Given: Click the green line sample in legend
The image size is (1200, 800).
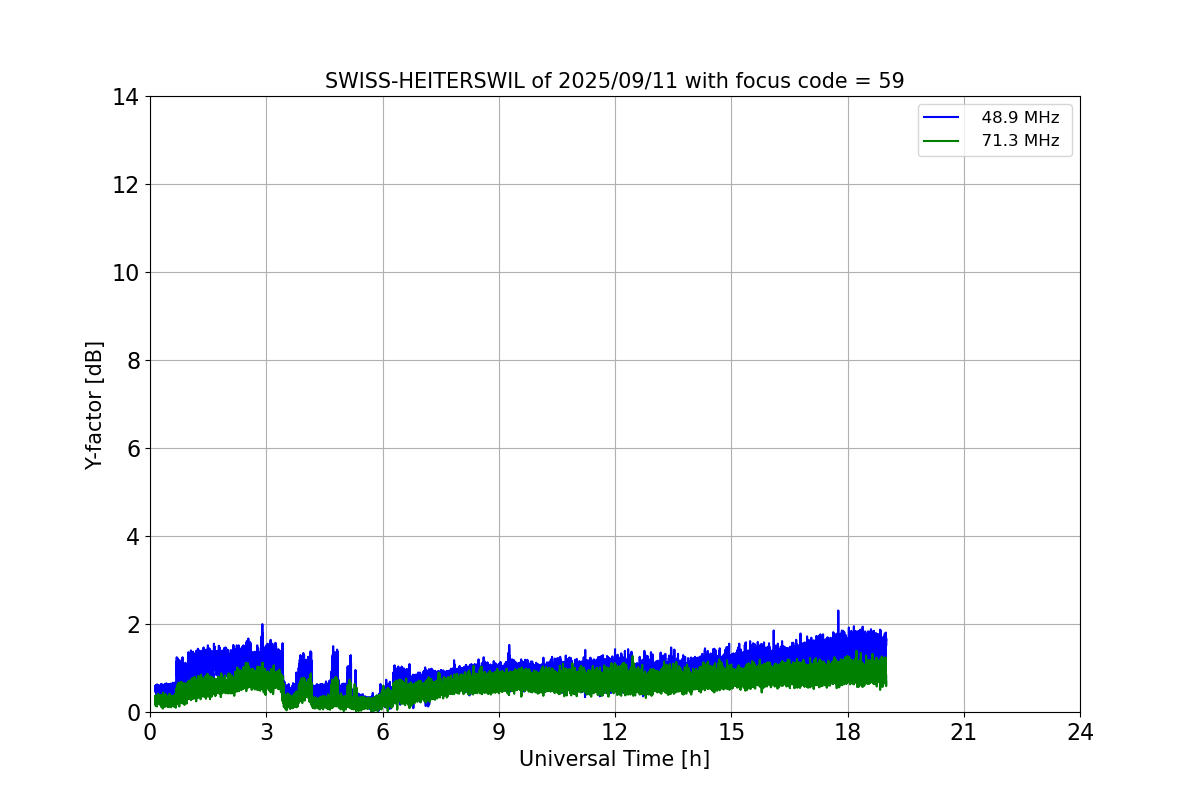Looking at the screenshot, I should click(941, 141).
